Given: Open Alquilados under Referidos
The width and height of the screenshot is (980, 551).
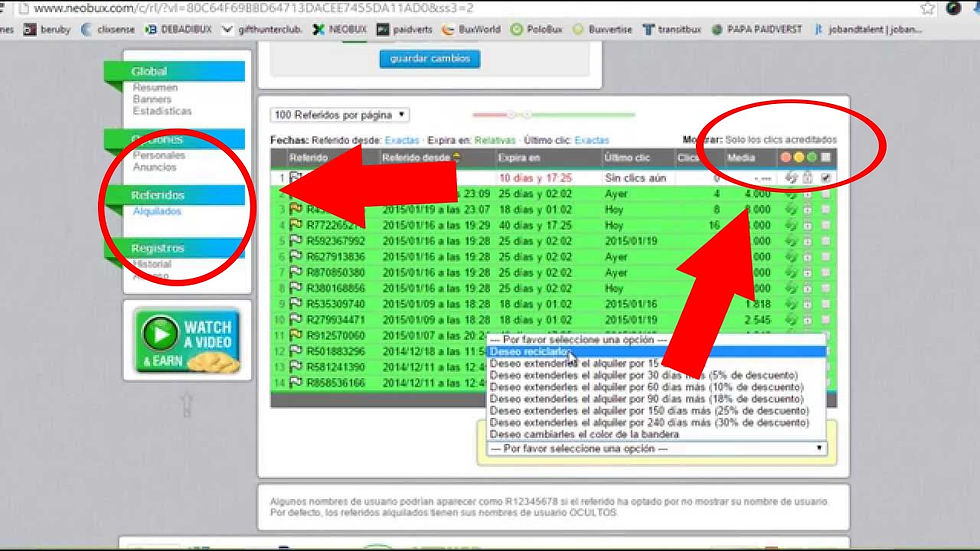Looking at the screenshot, I should pos(157,211).
